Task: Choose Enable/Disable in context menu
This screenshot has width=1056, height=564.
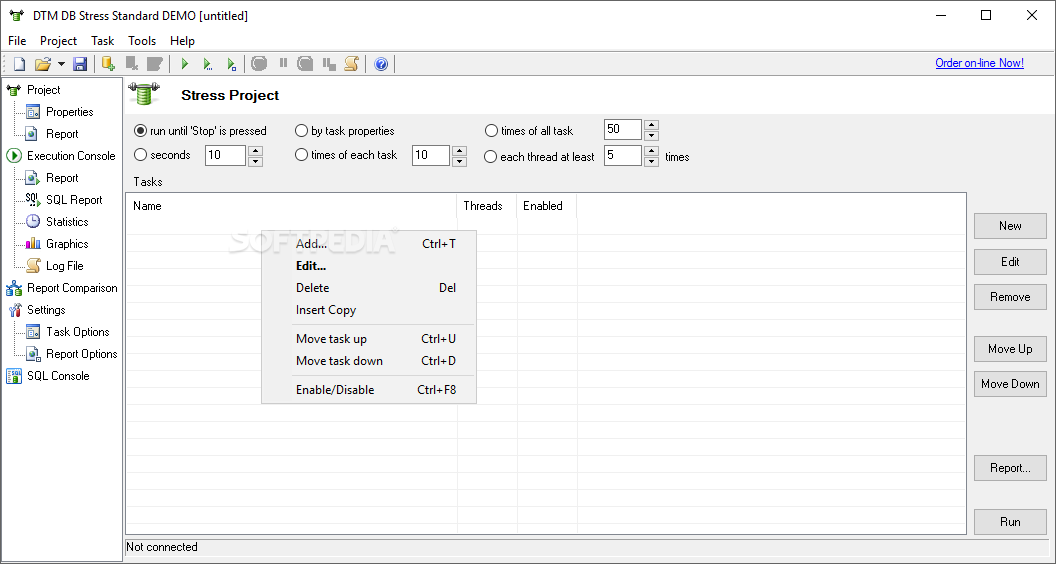Action: tap(369, 389)
